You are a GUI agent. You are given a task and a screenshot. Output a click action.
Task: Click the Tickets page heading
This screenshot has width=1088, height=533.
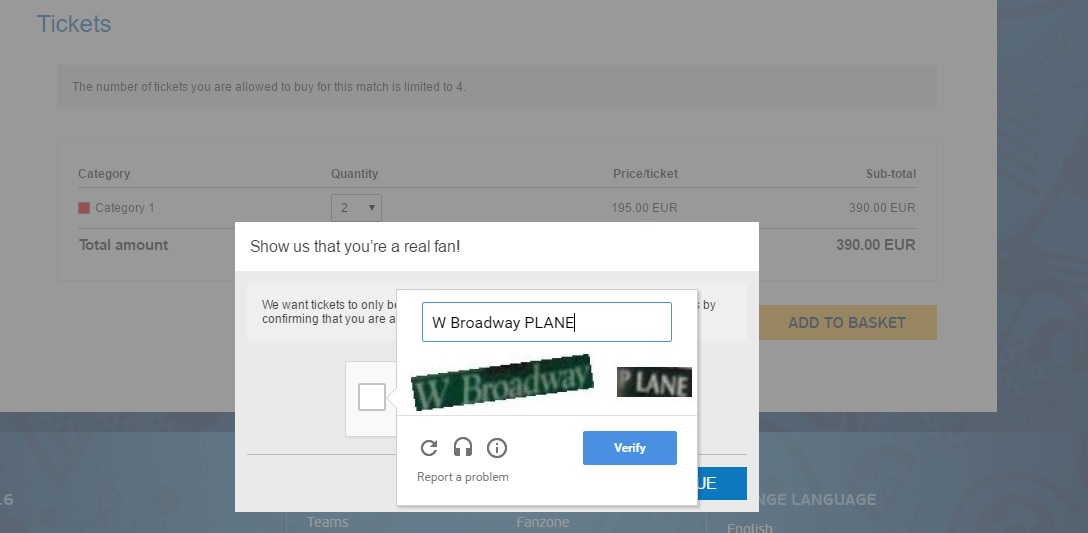point(74,24)
